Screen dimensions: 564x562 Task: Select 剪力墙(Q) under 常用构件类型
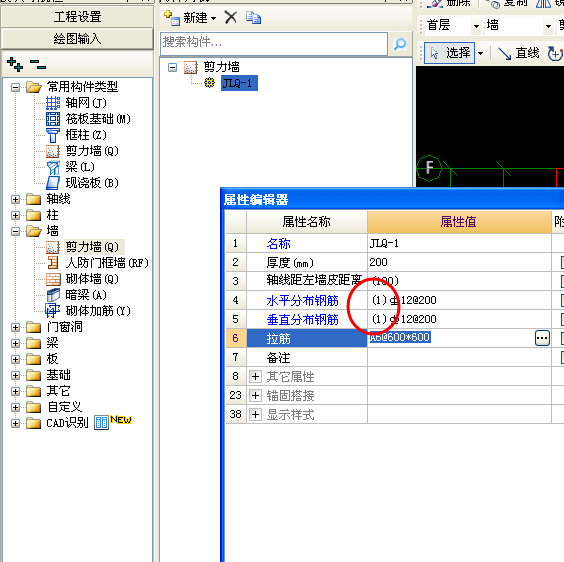pos(92,151)
